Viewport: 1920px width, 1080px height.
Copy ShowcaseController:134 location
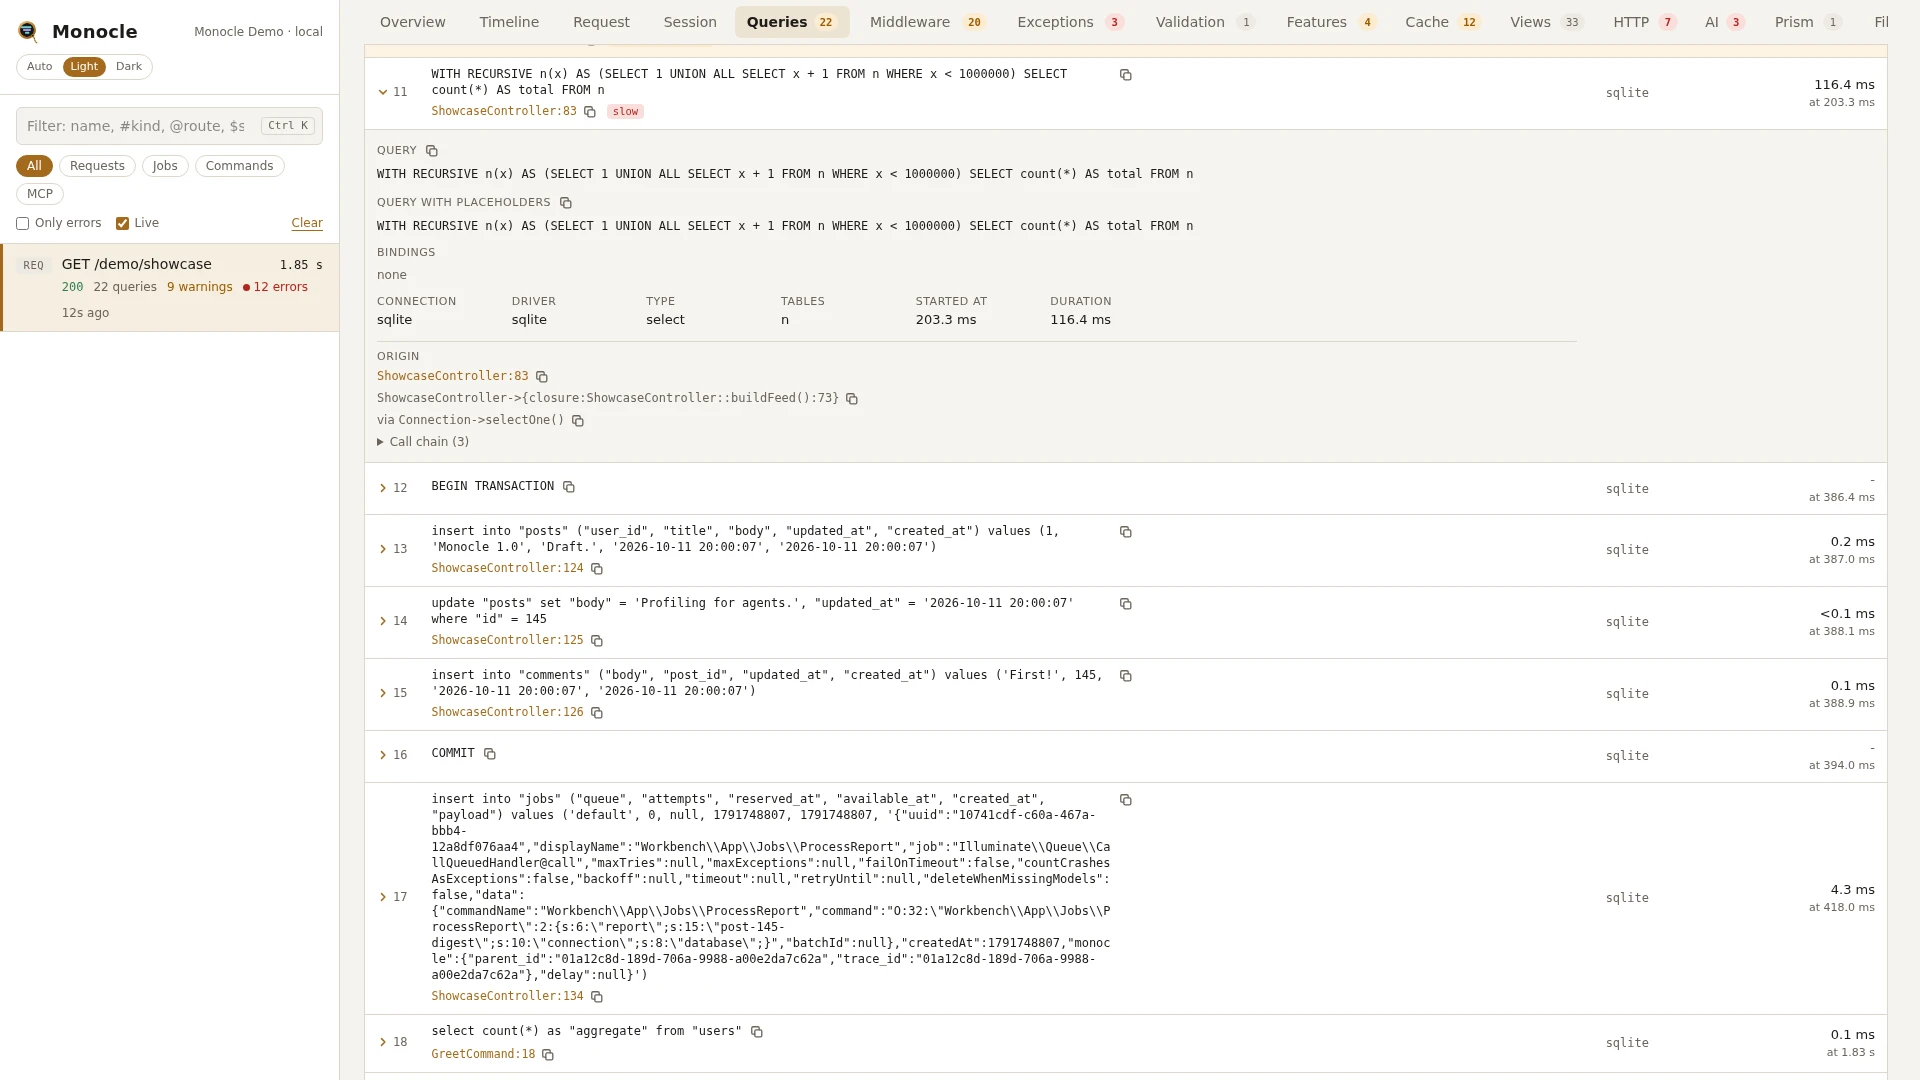[597, 997]
